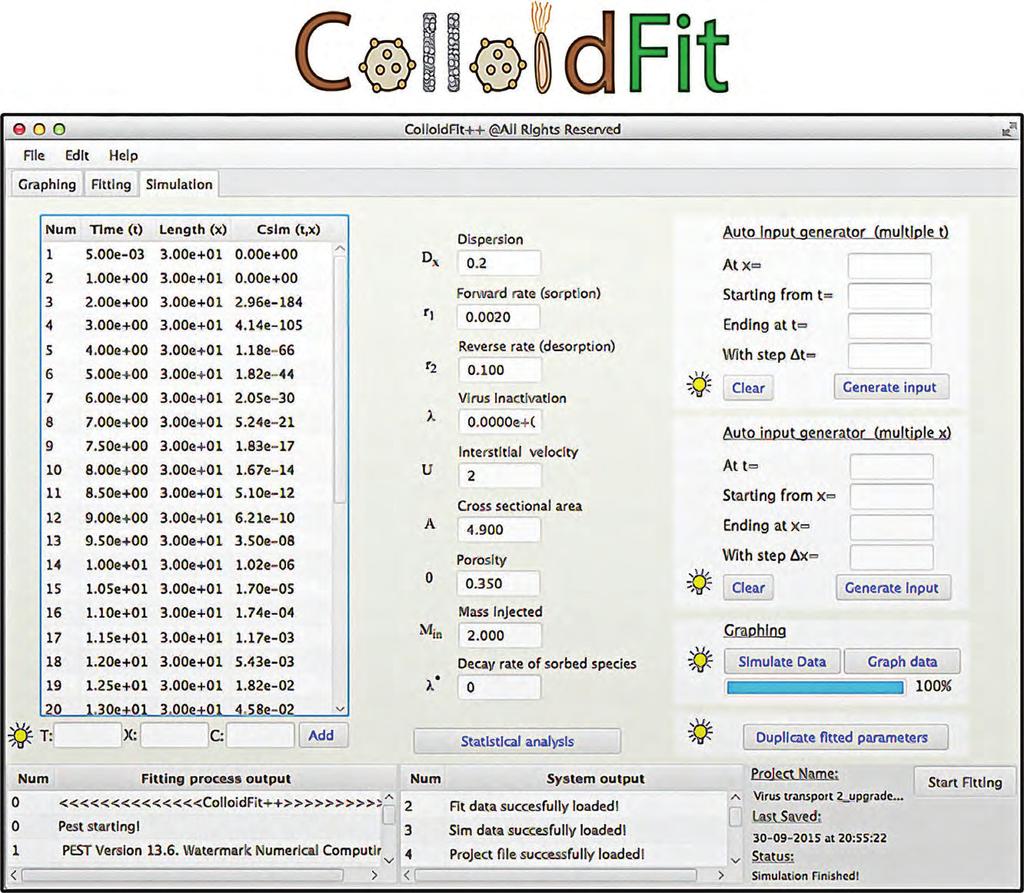Click Add button below data table
The width and height of the screenshot is (1024, 893).
pos(321,736)
